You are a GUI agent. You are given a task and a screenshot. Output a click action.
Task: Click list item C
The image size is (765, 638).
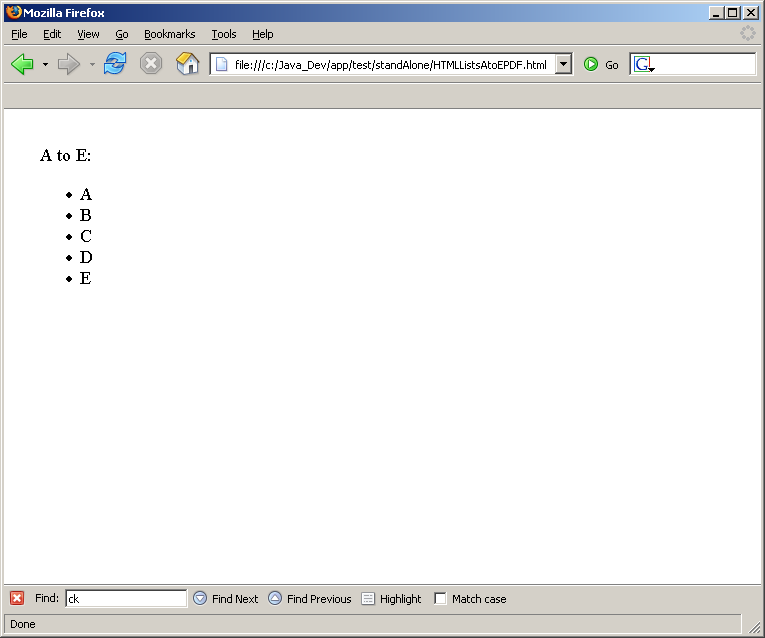86,236
